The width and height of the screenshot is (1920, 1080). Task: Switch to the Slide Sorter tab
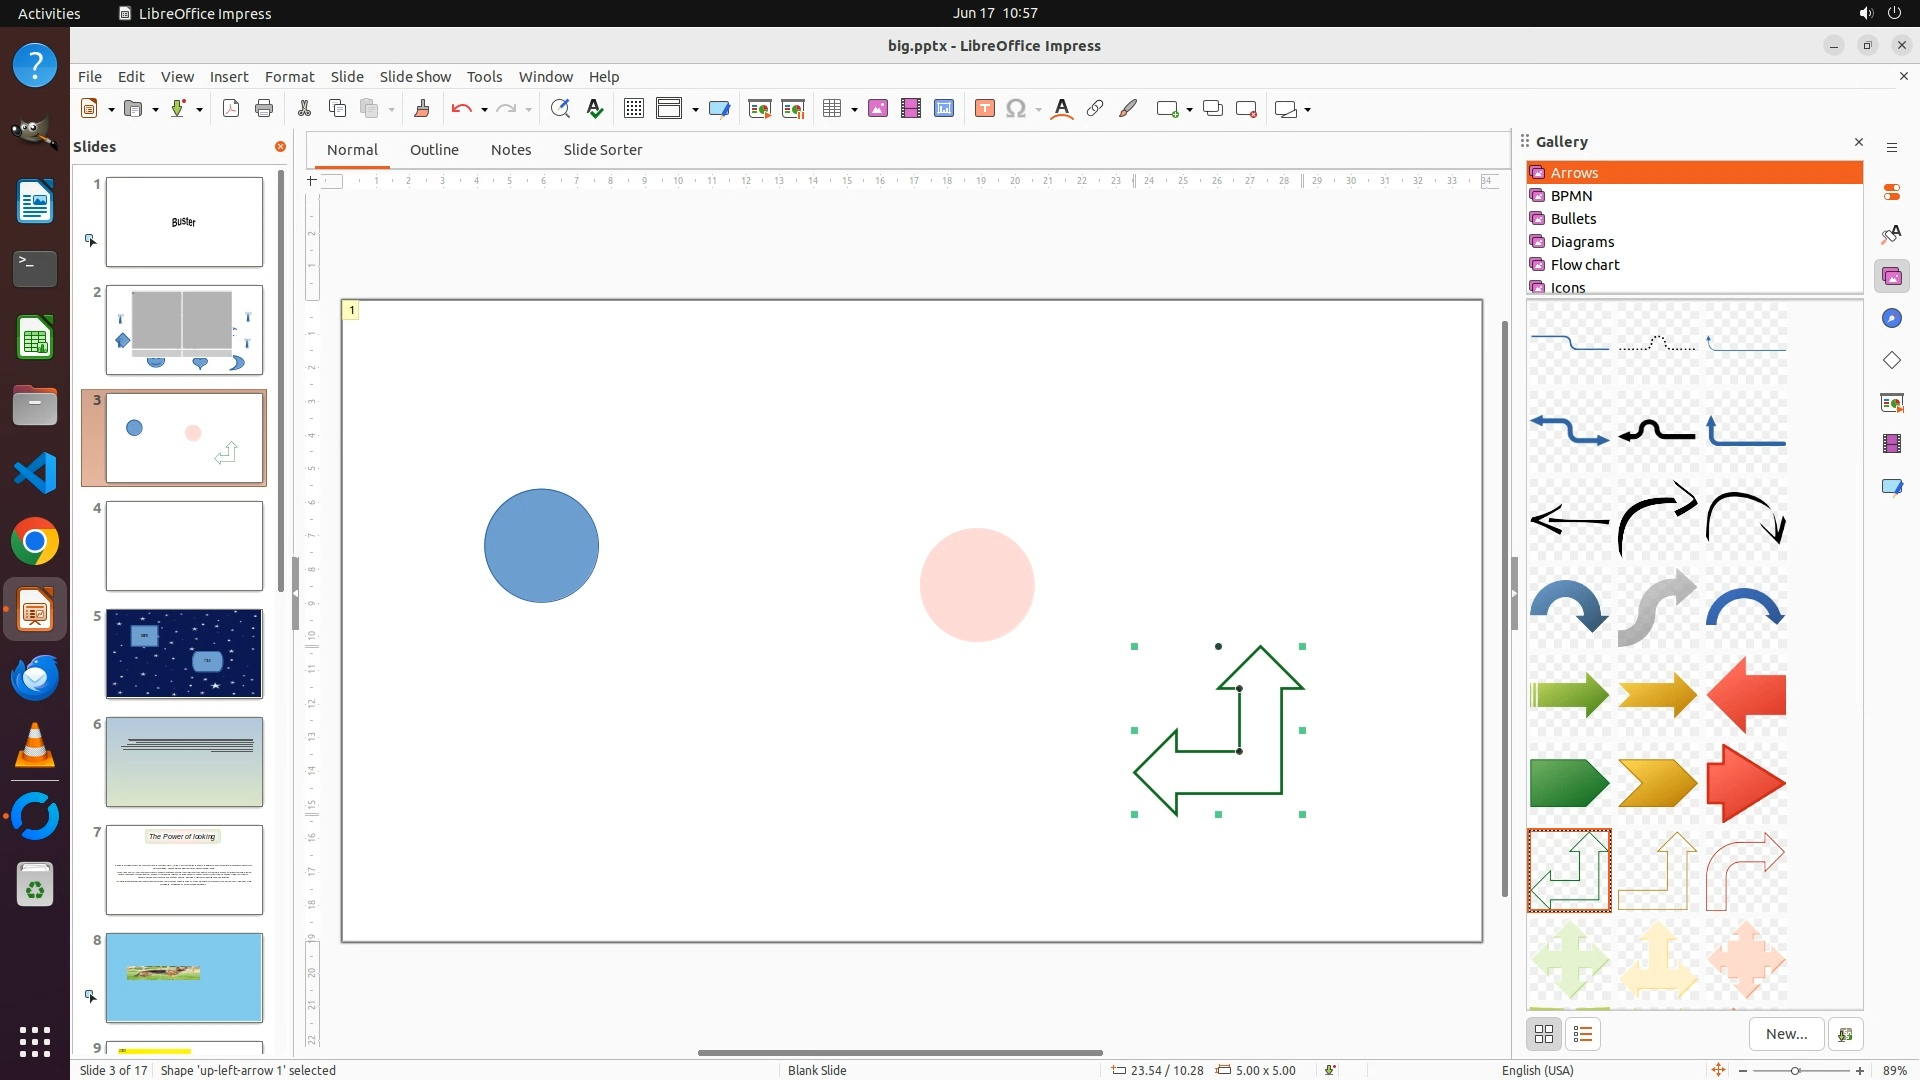(602, 149)
